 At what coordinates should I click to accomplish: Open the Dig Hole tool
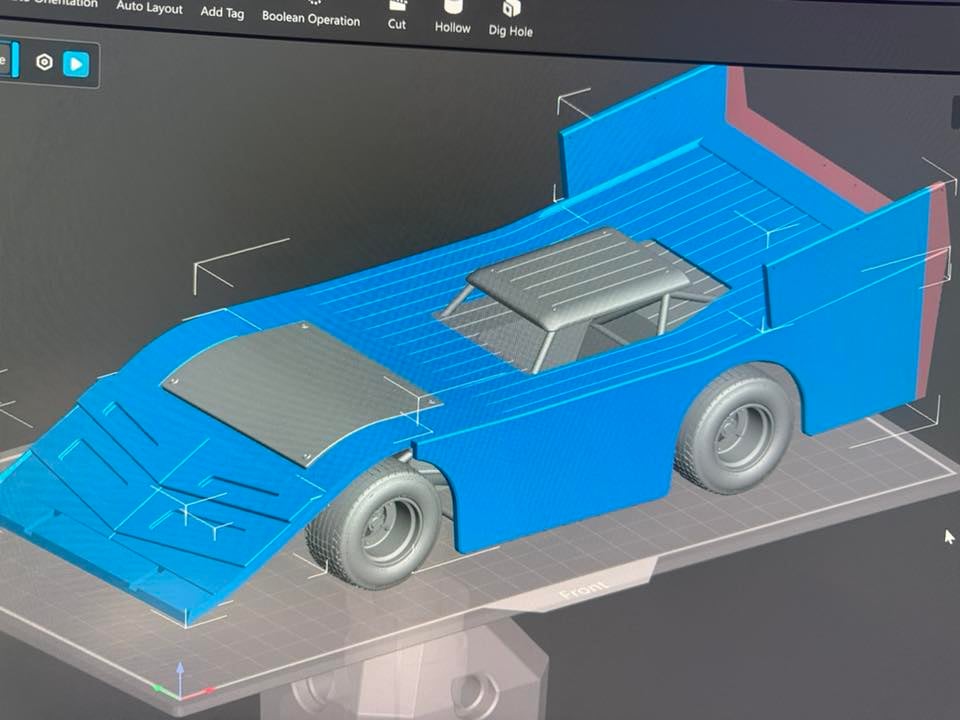510,20
